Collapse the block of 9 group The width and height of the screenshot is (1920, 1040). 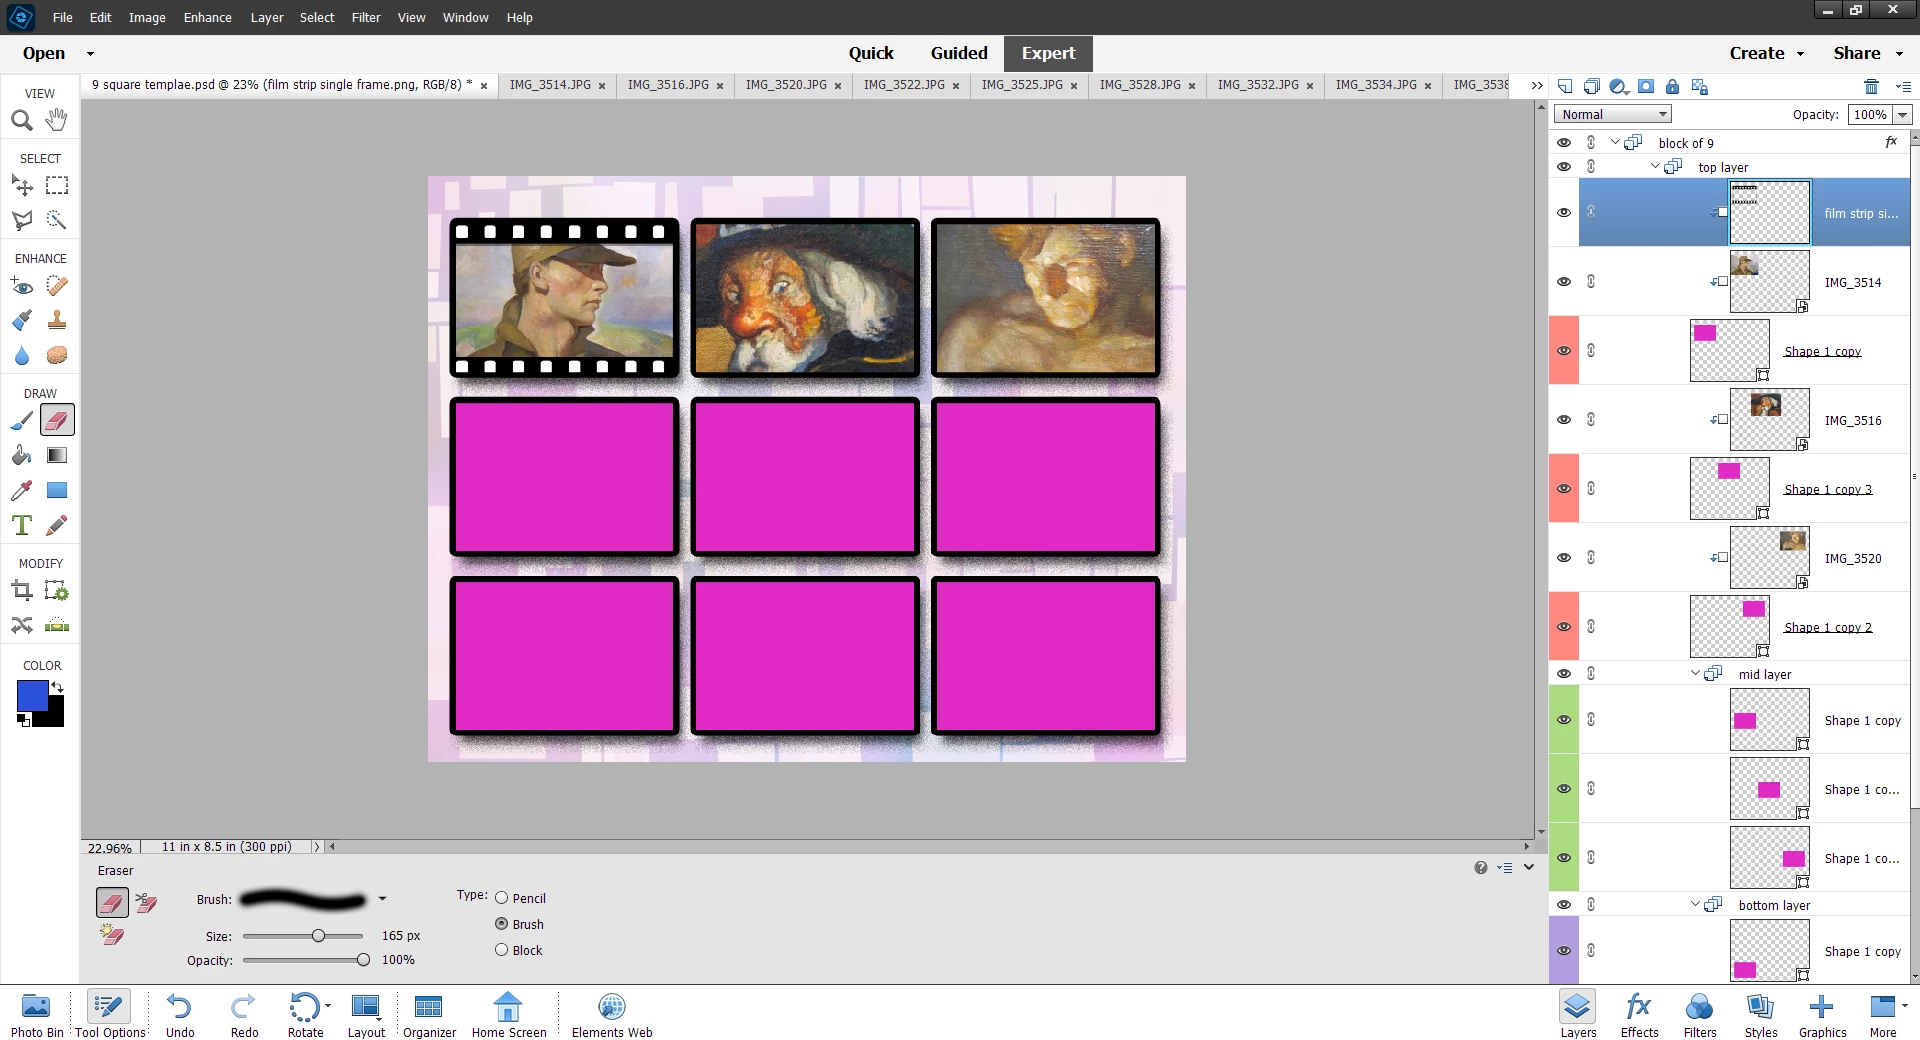coord(1615,142)
